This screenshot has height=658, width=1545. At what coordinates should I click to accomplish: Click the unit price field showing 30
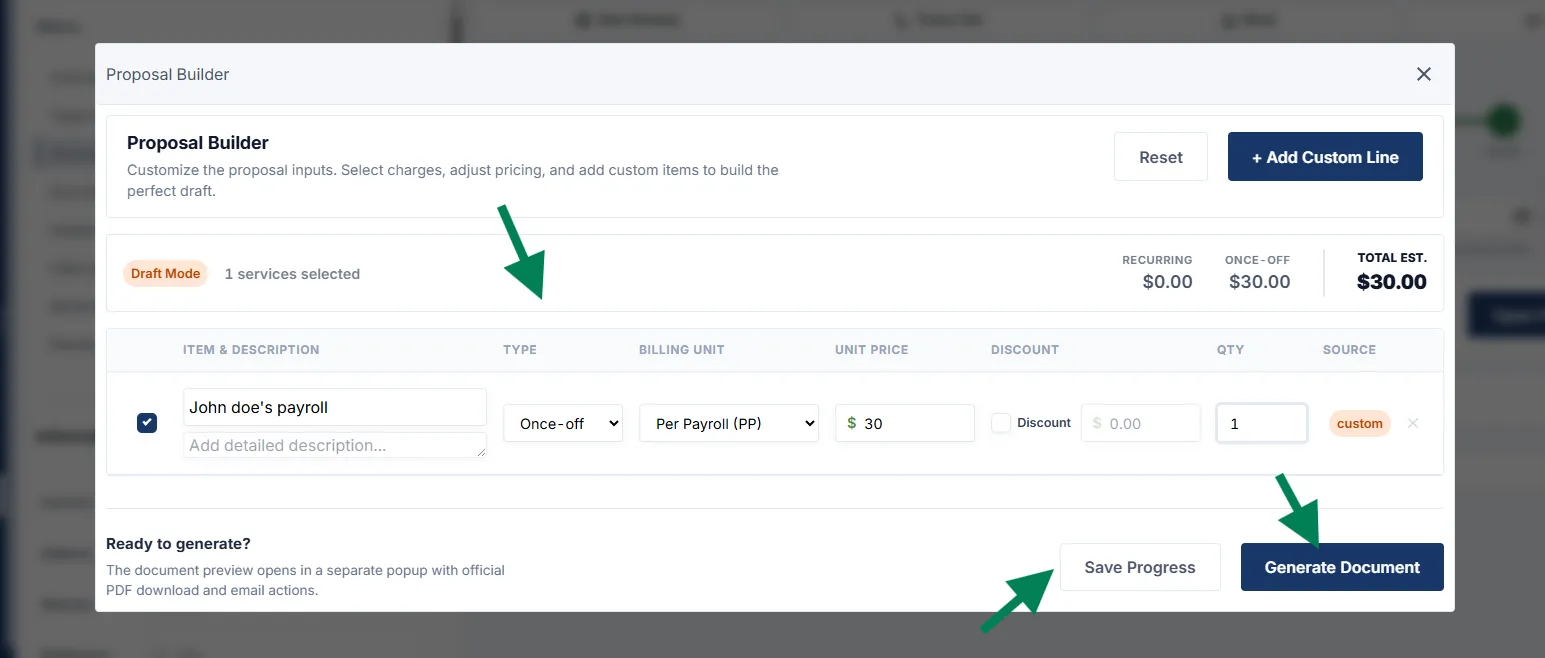pos(905,423)
